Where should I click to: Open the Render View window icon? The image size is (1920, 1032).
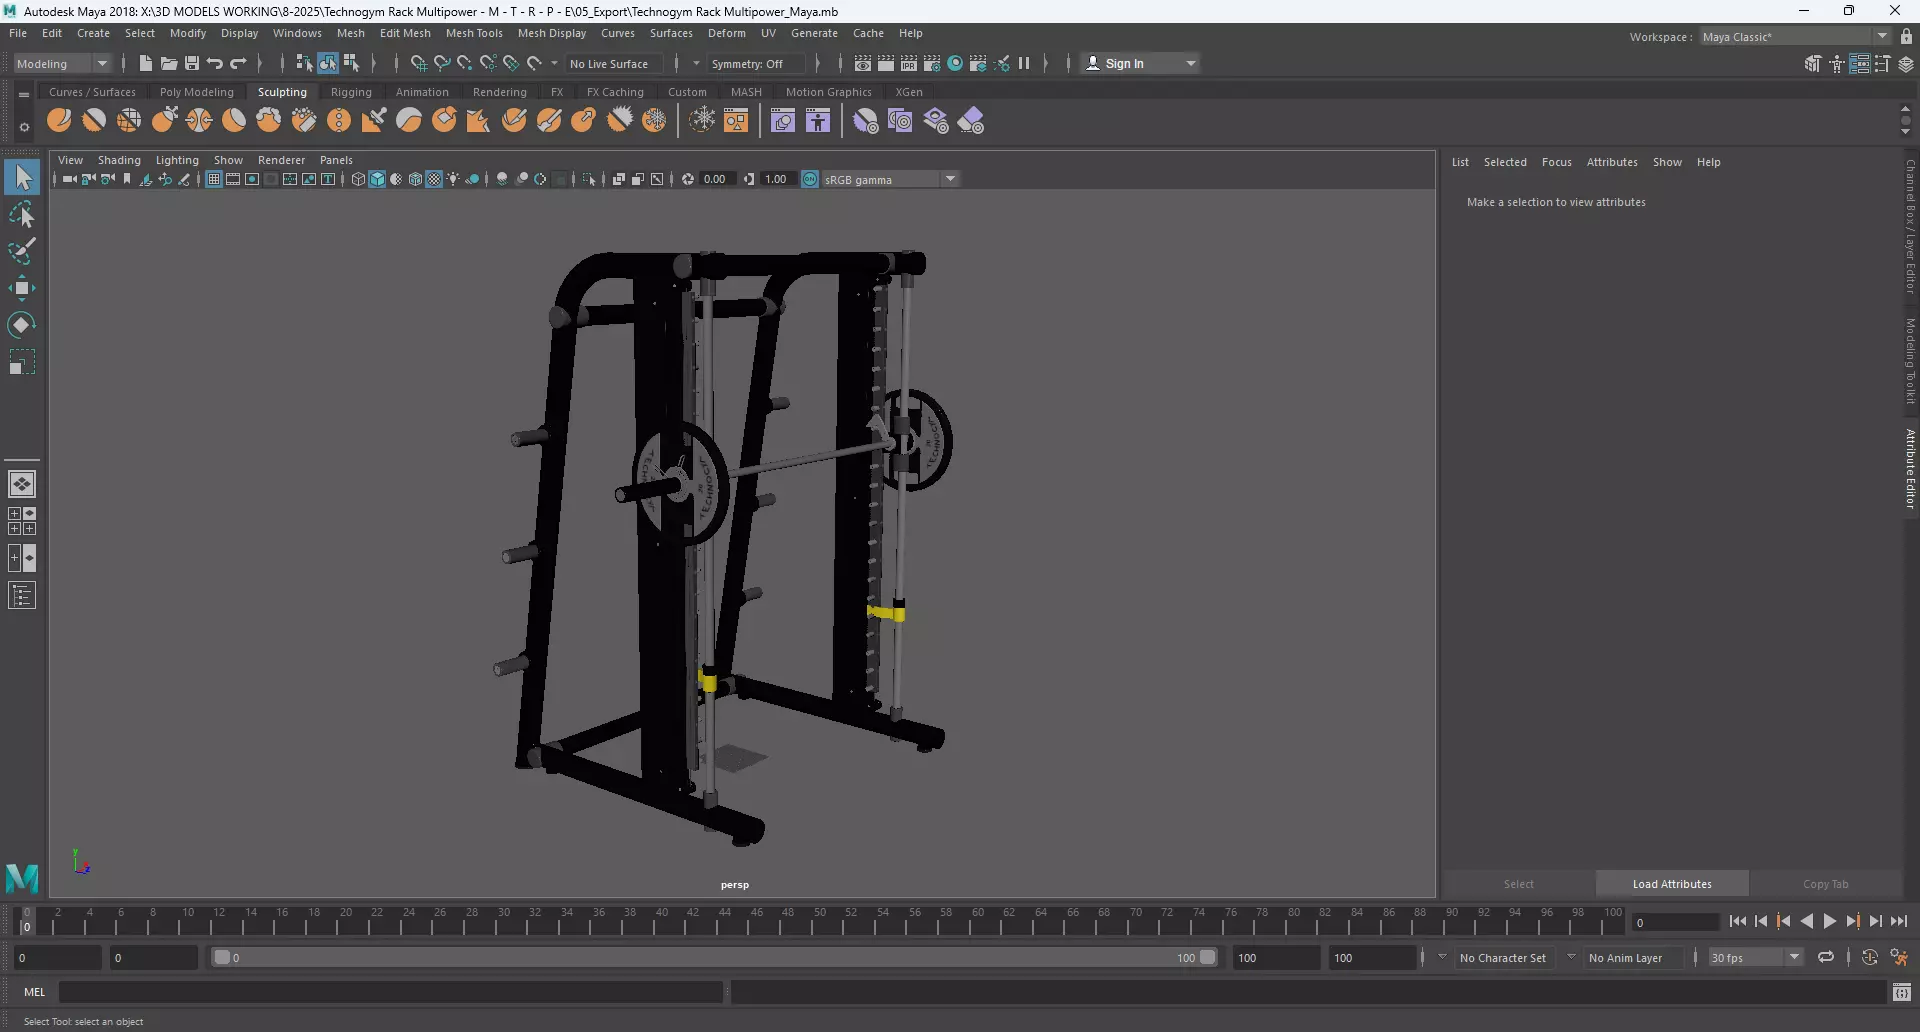pos(863,63)
